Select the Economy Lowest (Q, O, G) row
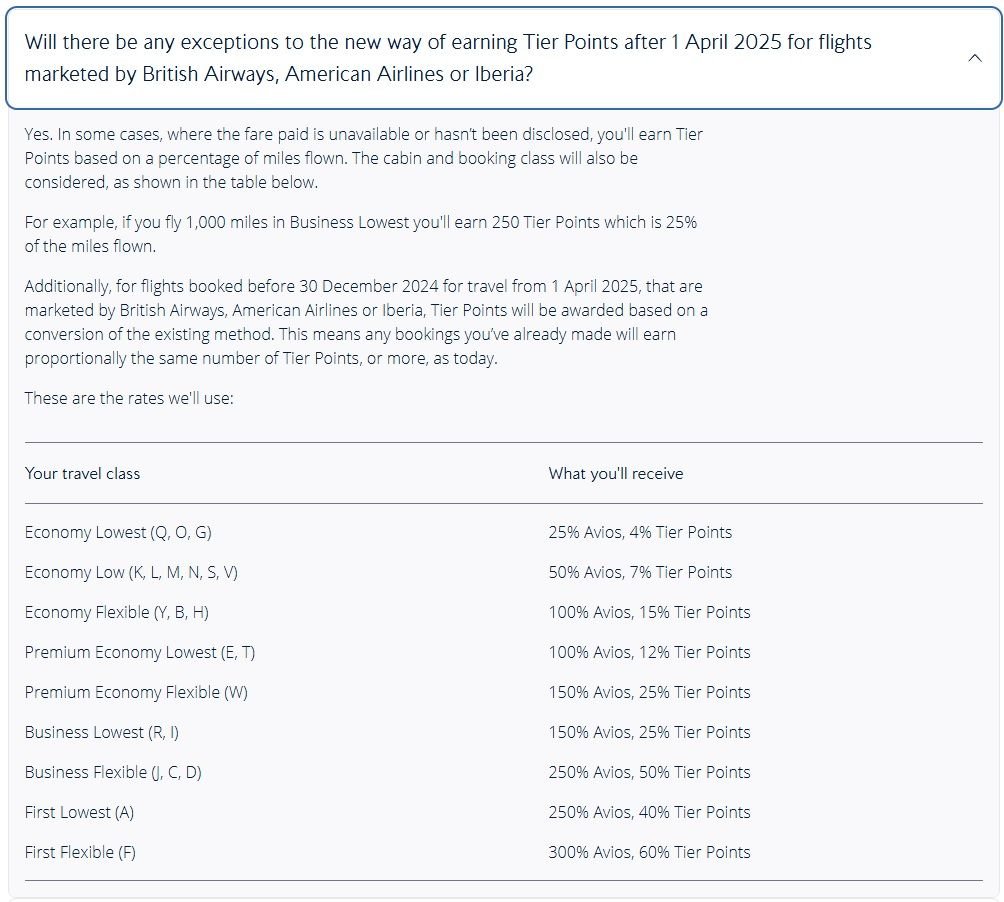The height and width of the screenshot is (902, 1004). click(118, 532)
